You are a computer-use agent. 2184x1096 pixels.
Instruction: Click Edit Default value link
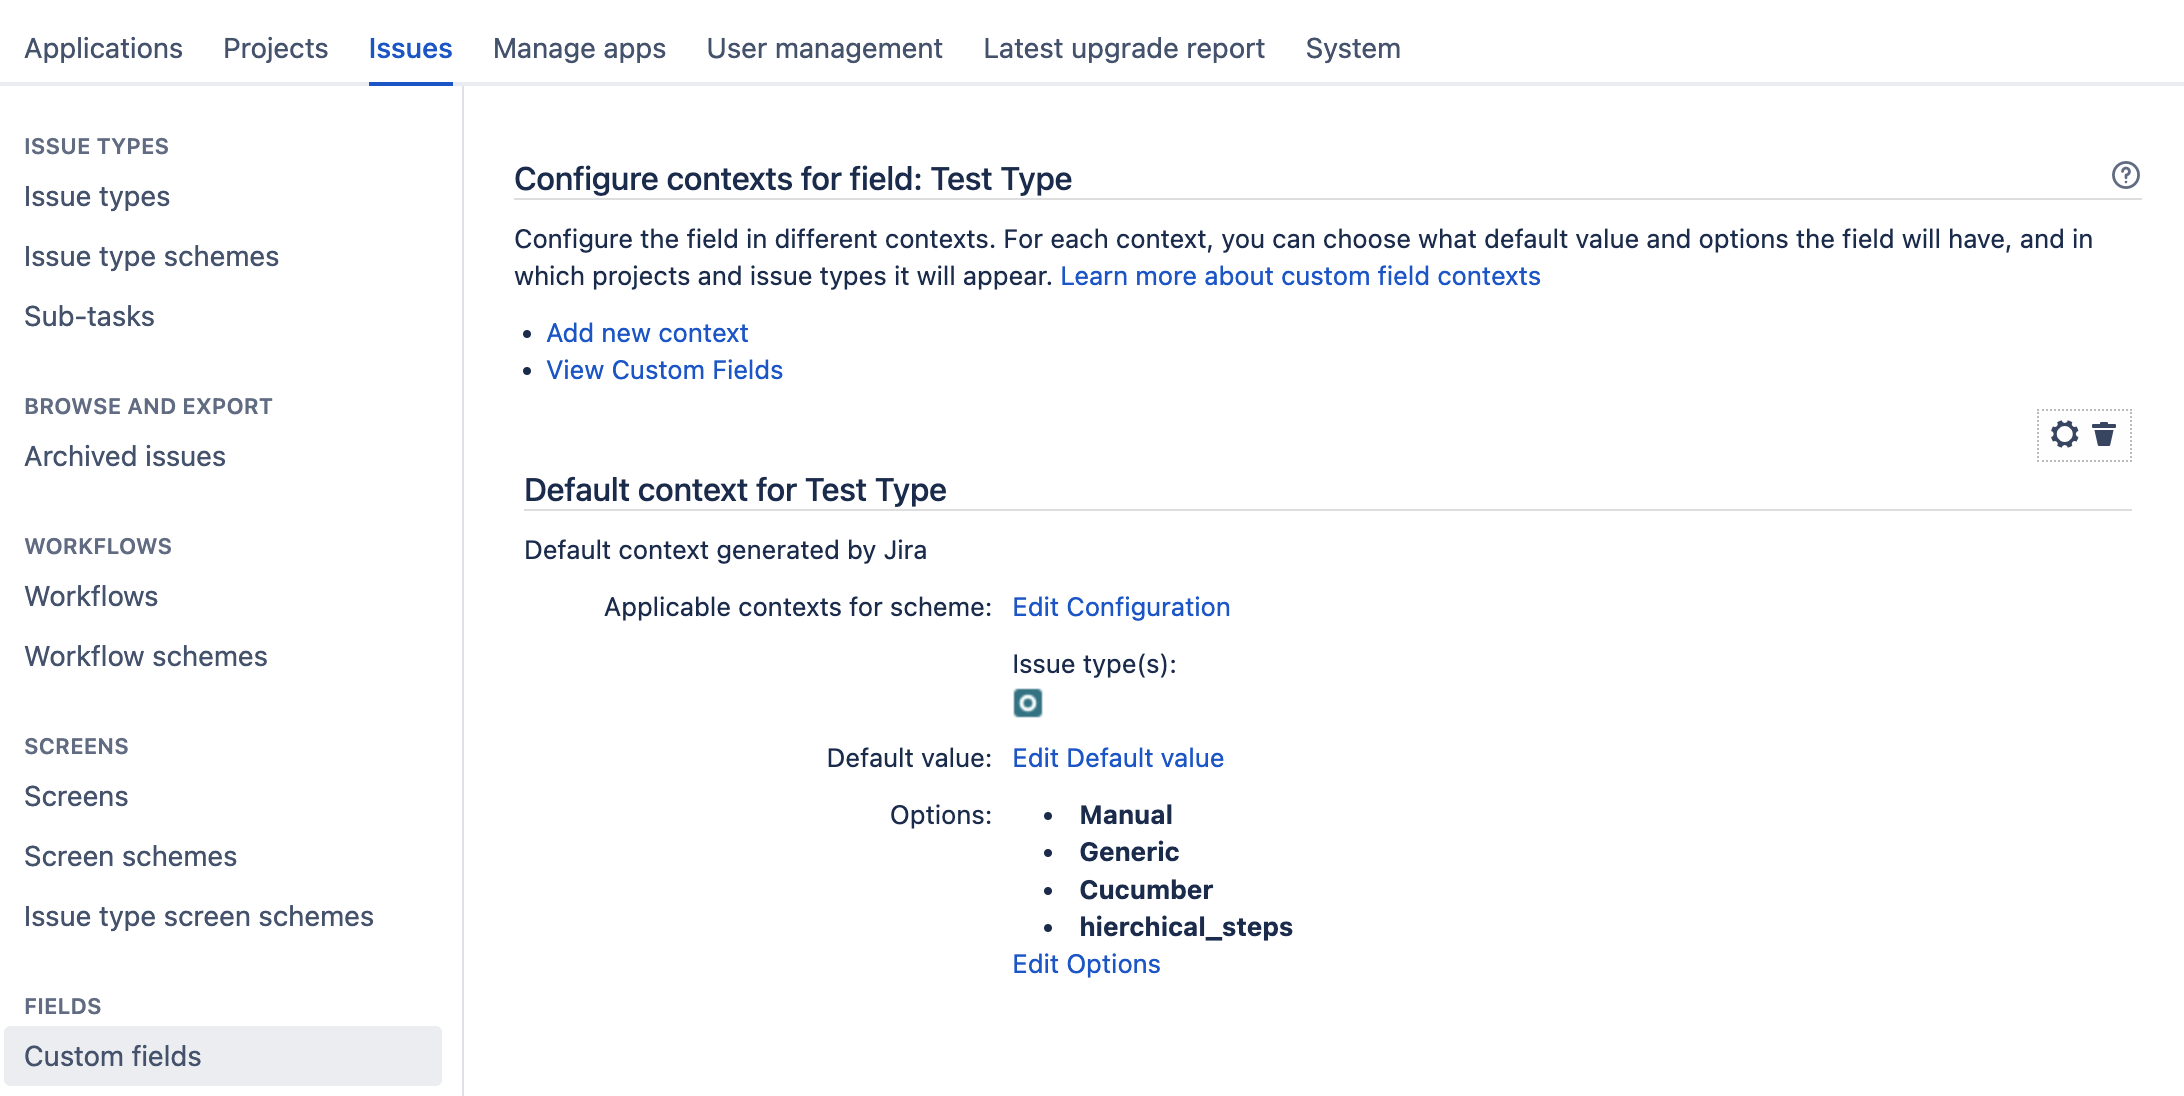[1118, 758]
